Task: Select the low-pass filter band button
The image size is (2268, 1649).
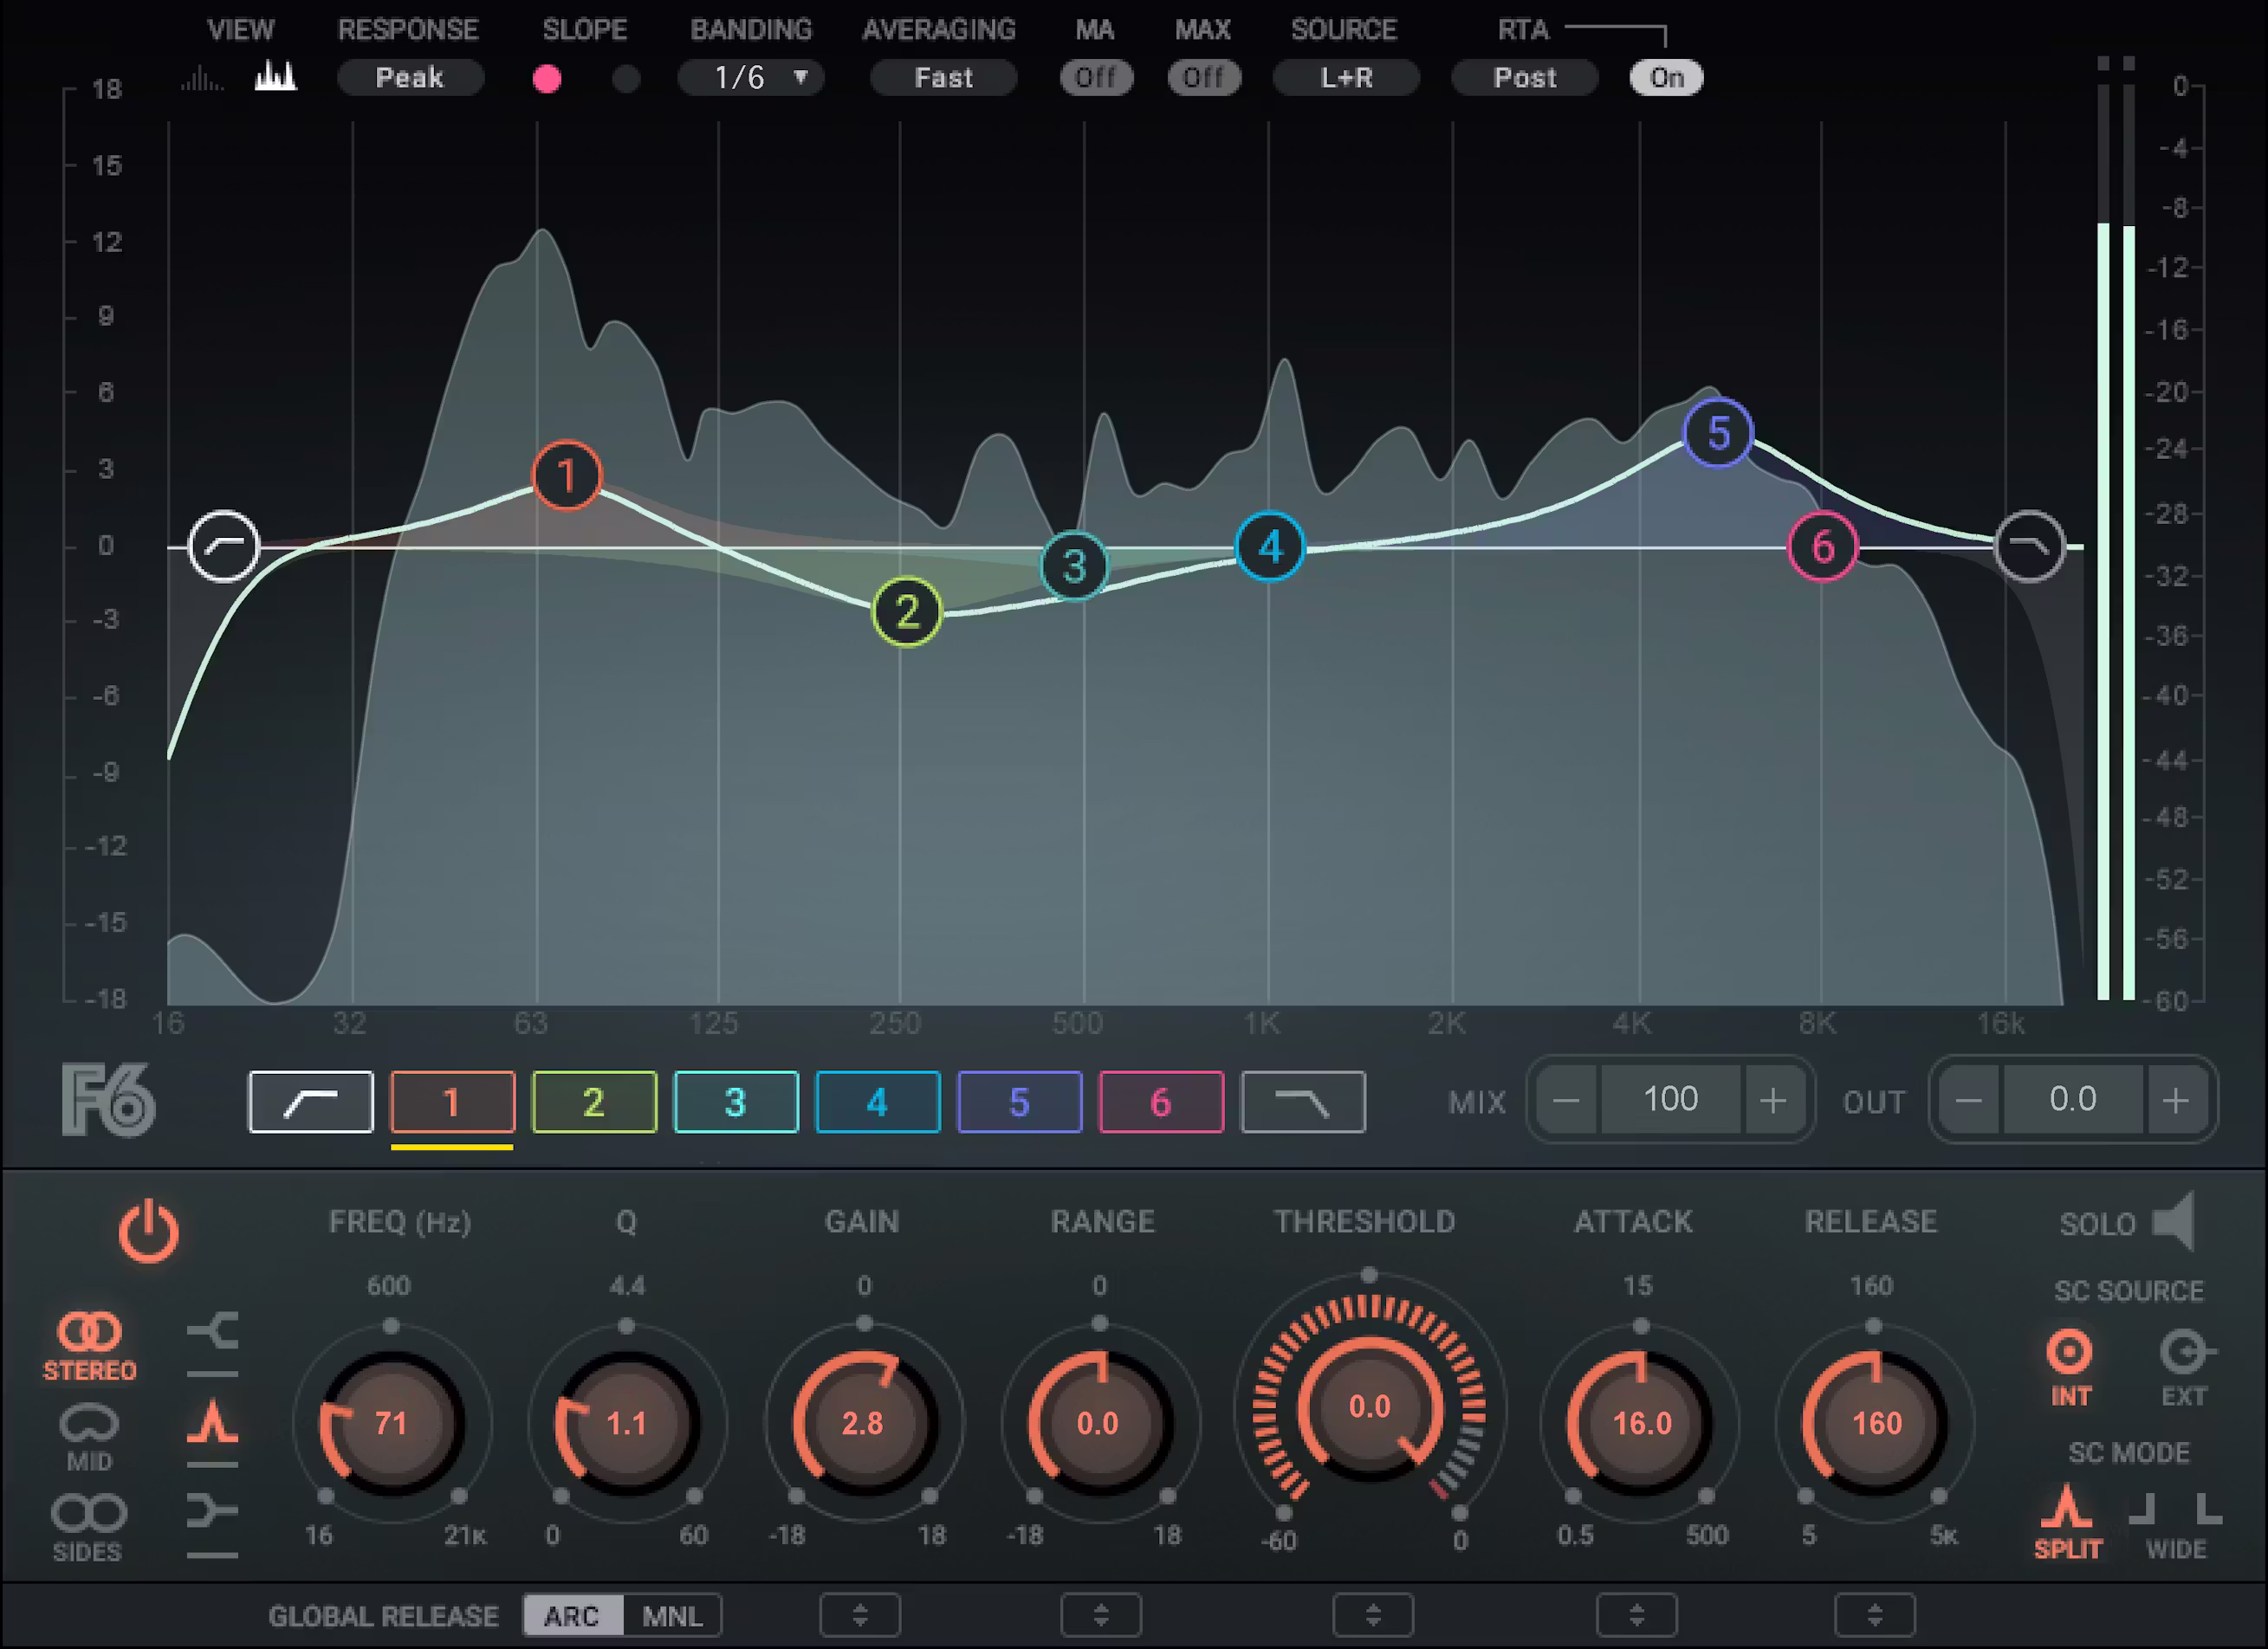Action: [x=1303, y=1101]
